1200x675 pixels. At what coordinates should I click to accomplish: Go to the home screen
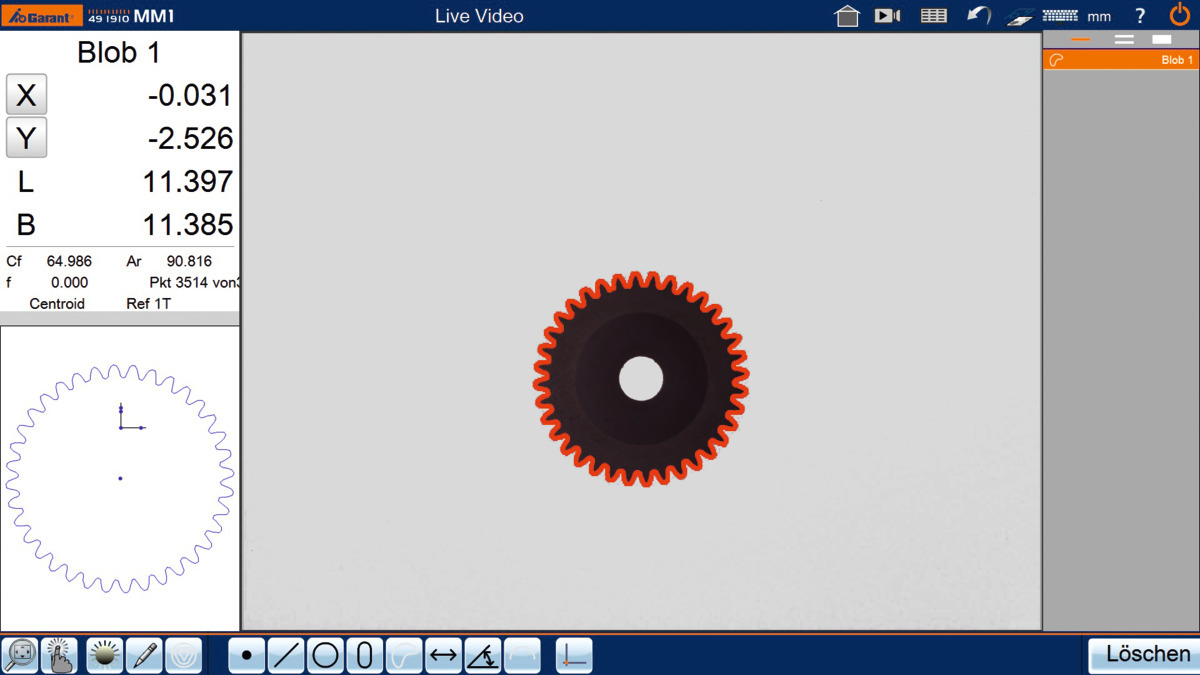click(x=847, y=16)
